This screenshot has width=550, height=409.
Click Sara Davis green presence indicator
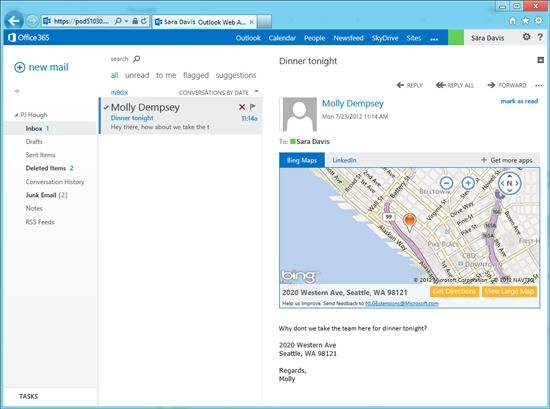pyautogui.click(x=293, y=141)
